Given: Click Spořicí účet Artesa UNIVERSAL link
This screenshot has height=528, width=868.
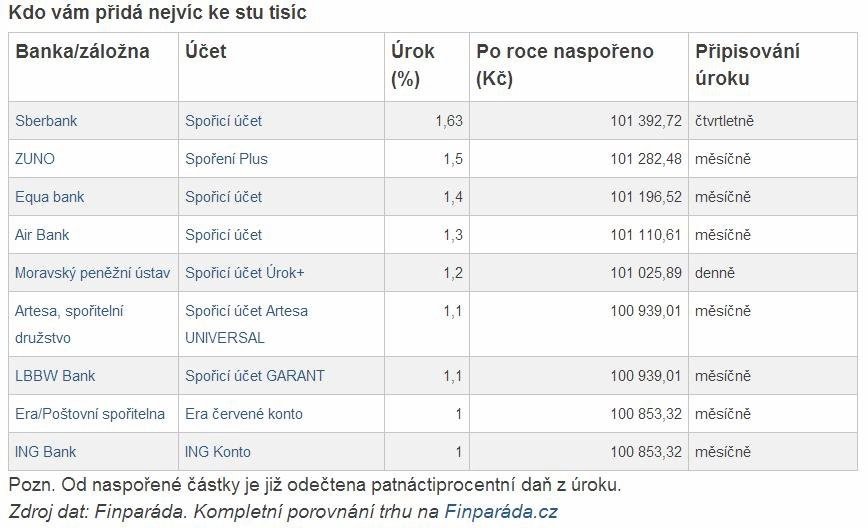Looking at the screenshot, I should pos(246,324).
